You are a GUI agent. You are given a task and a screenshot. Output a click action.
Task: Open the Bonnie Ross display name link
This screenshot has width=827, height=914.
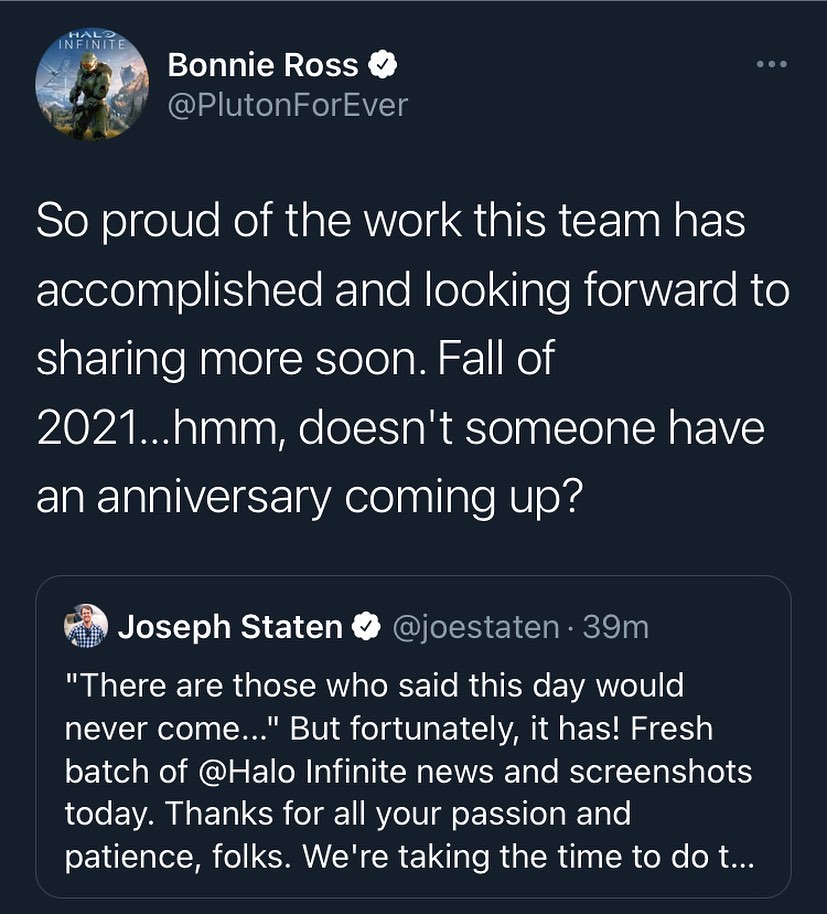click(x=262, y=66)
